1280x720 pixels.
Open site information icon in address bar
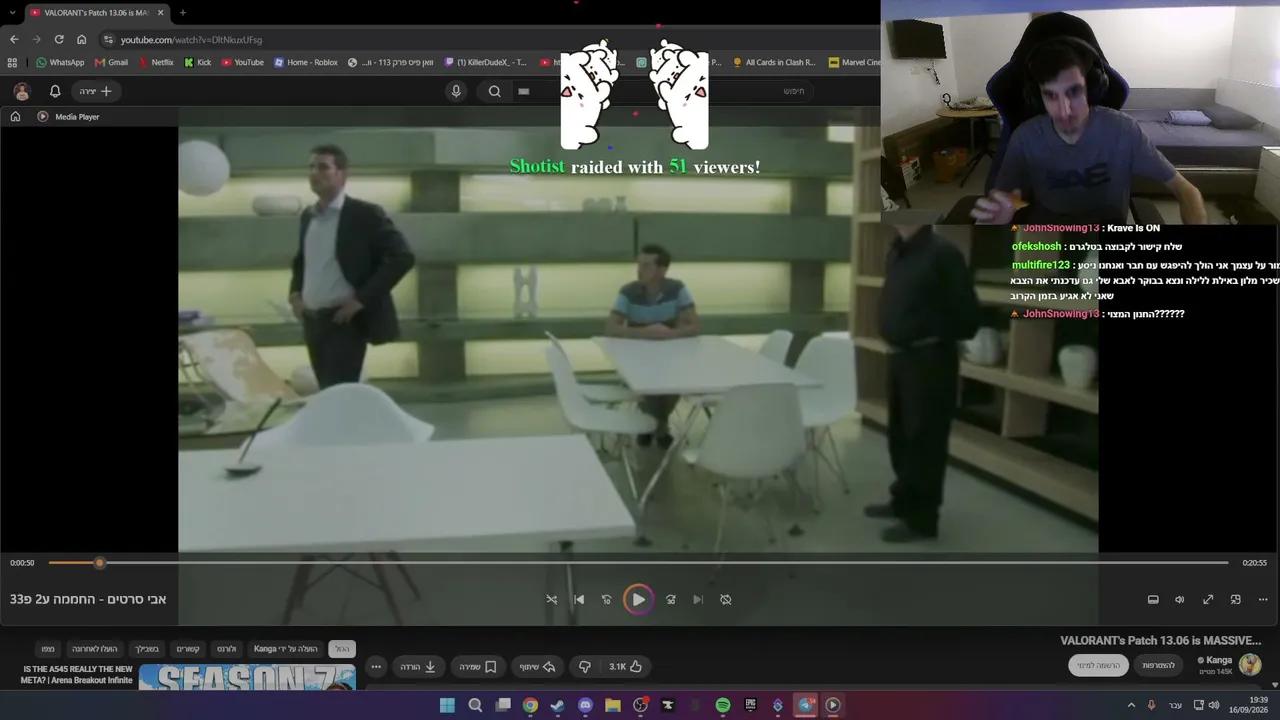108,40
